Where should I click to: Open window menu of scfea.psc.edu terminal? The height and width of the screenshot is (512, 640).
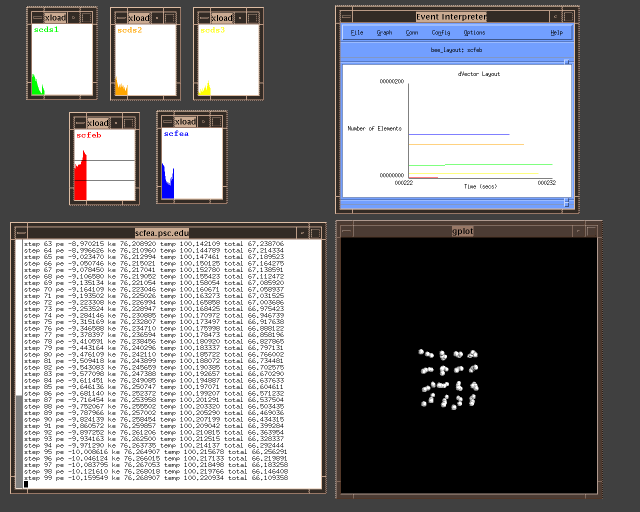click(20, 232)
